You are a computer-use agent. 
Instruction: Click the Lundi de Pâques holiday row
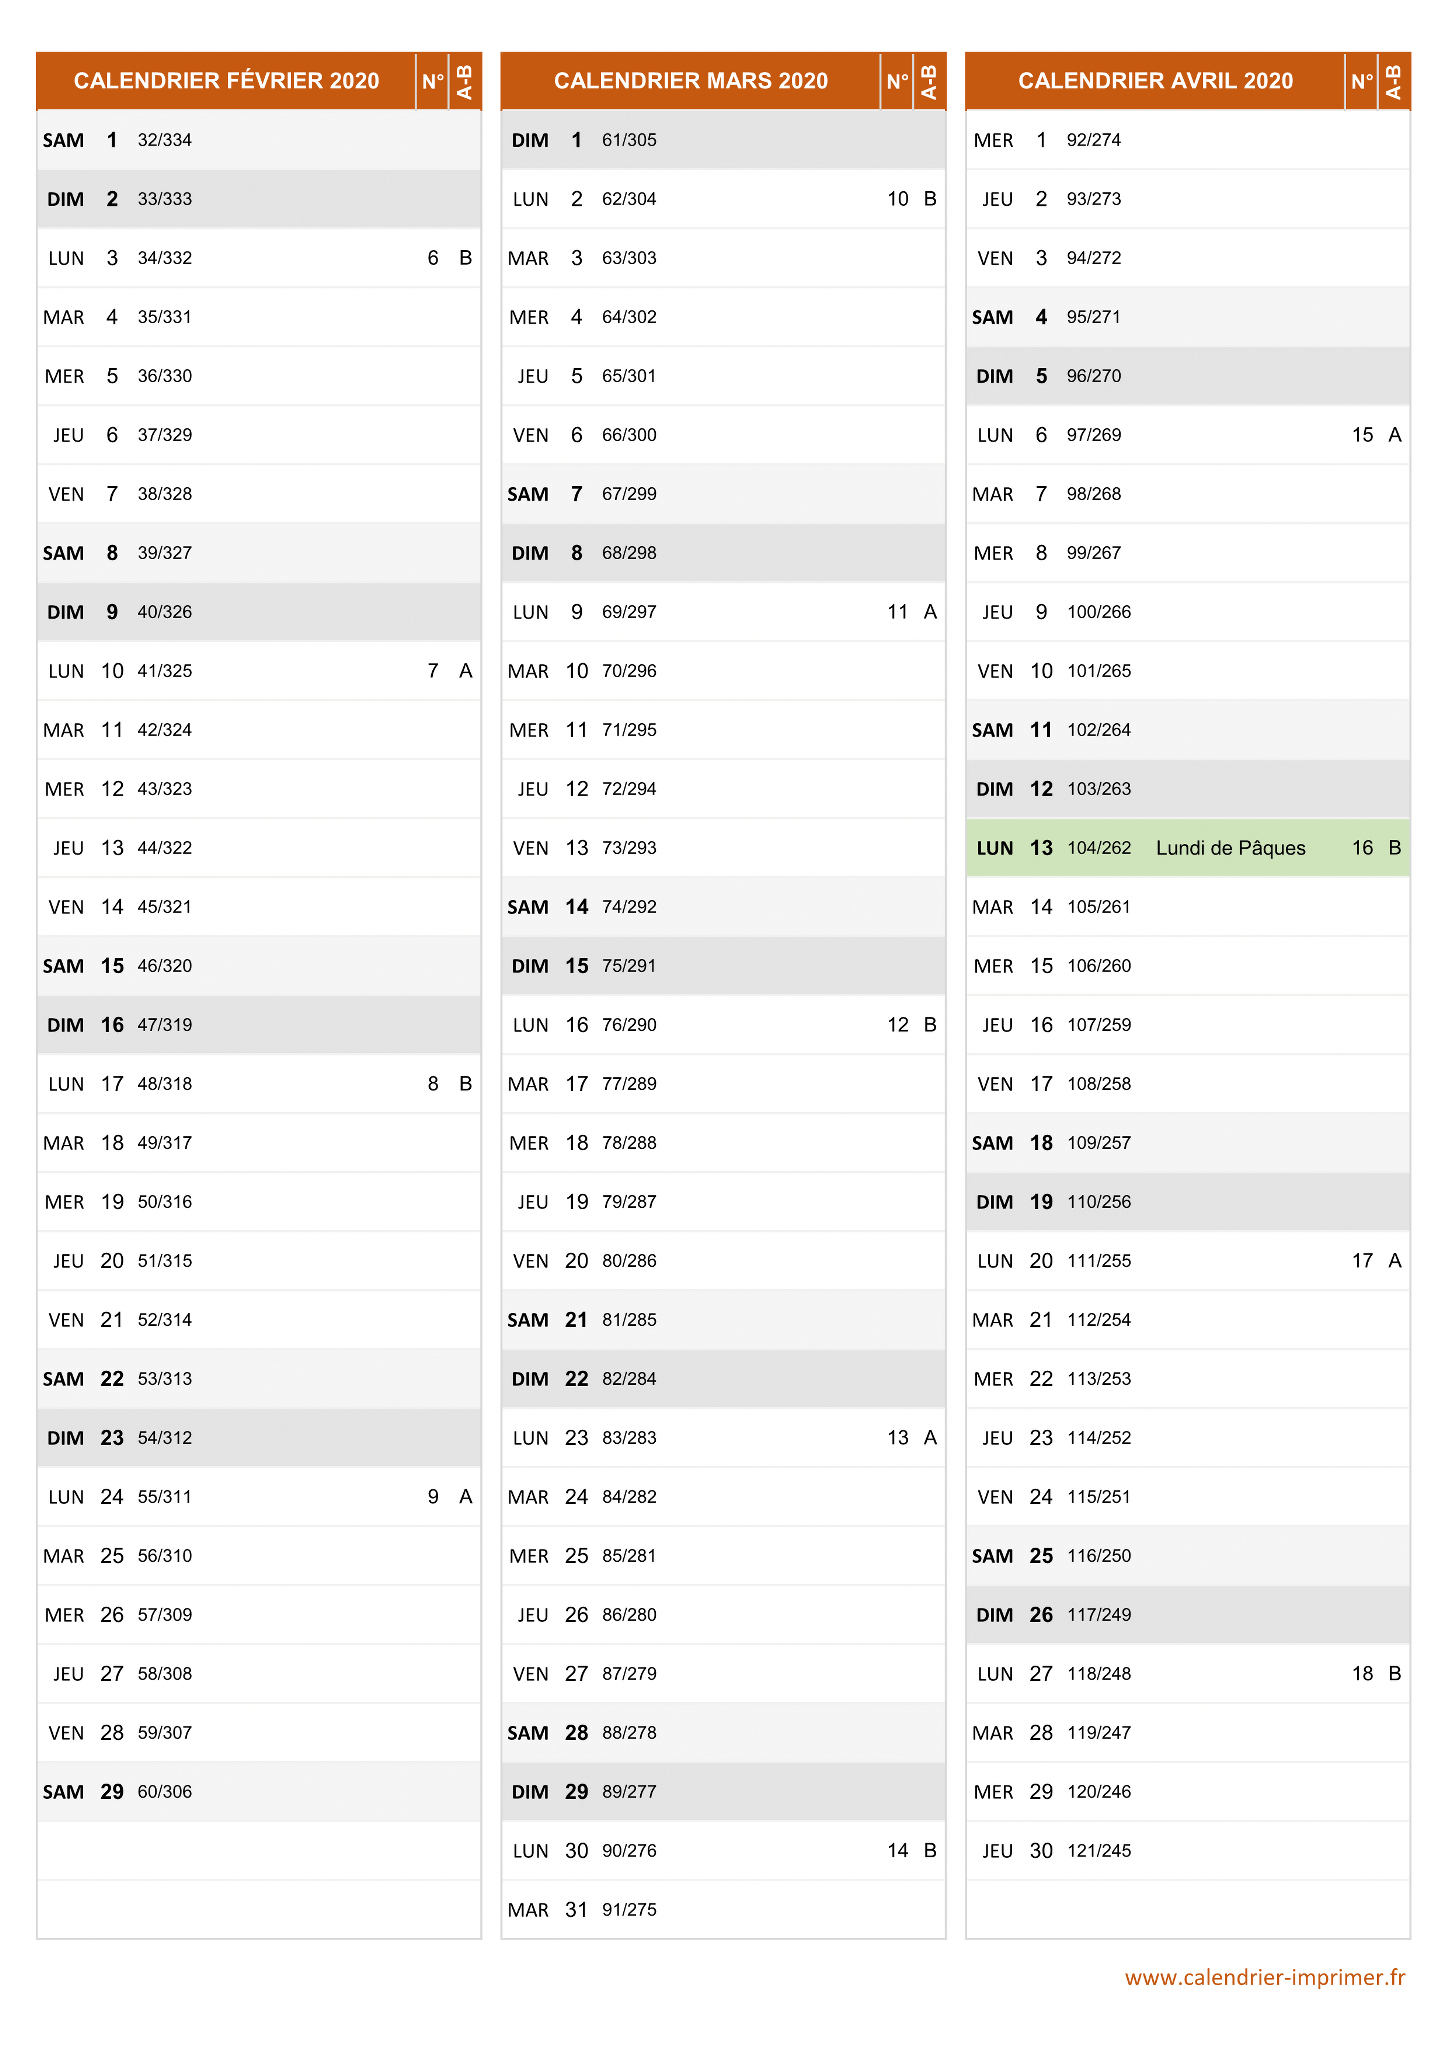point(1188,848)
